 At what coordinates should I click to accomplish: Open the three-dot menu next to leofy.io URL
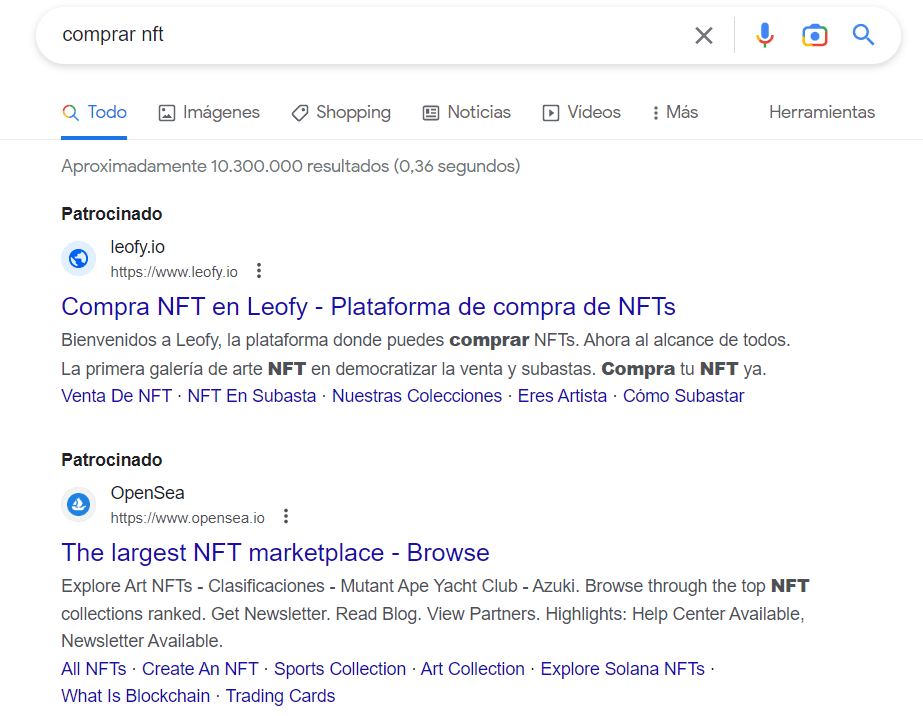pyautogui.click(x=259, y=271)
